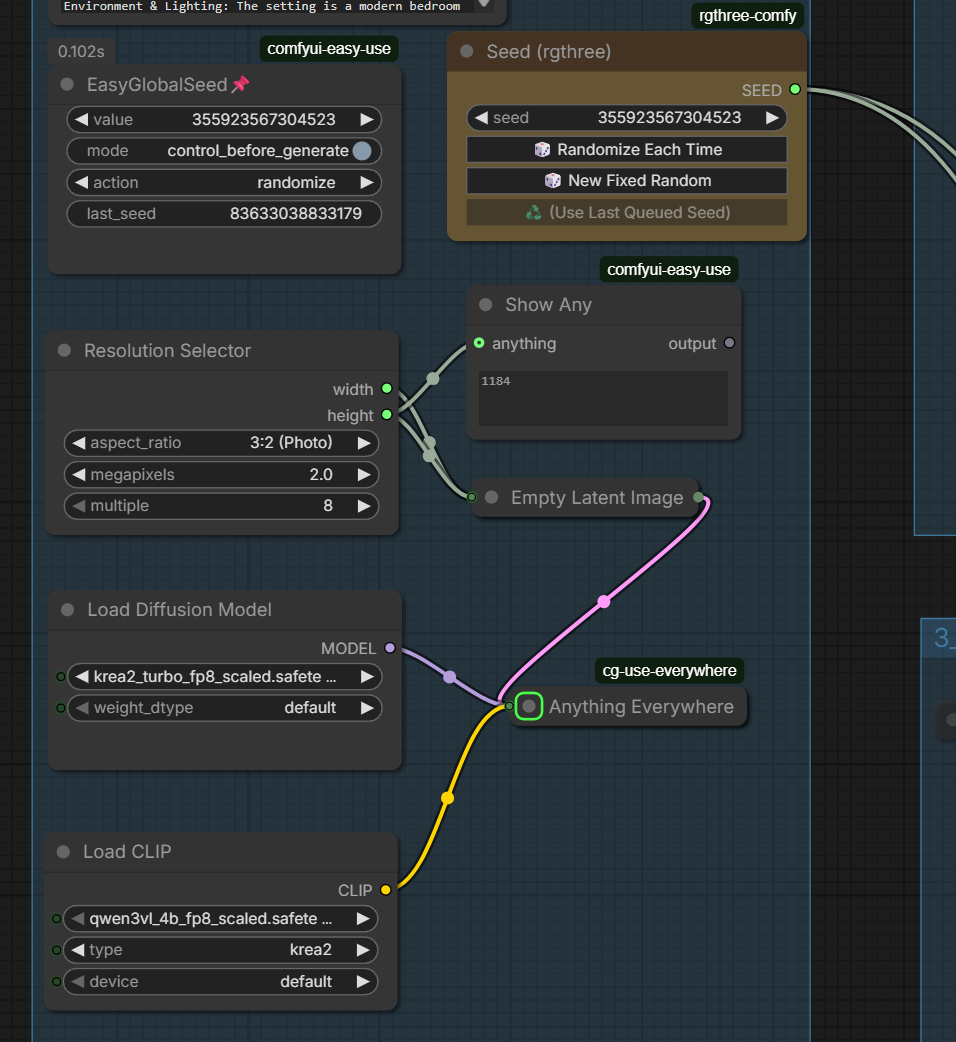This screenshot has width=956, height=1042.
Task: Click the Randomize Each Time button
Action: tap(626, 150)
